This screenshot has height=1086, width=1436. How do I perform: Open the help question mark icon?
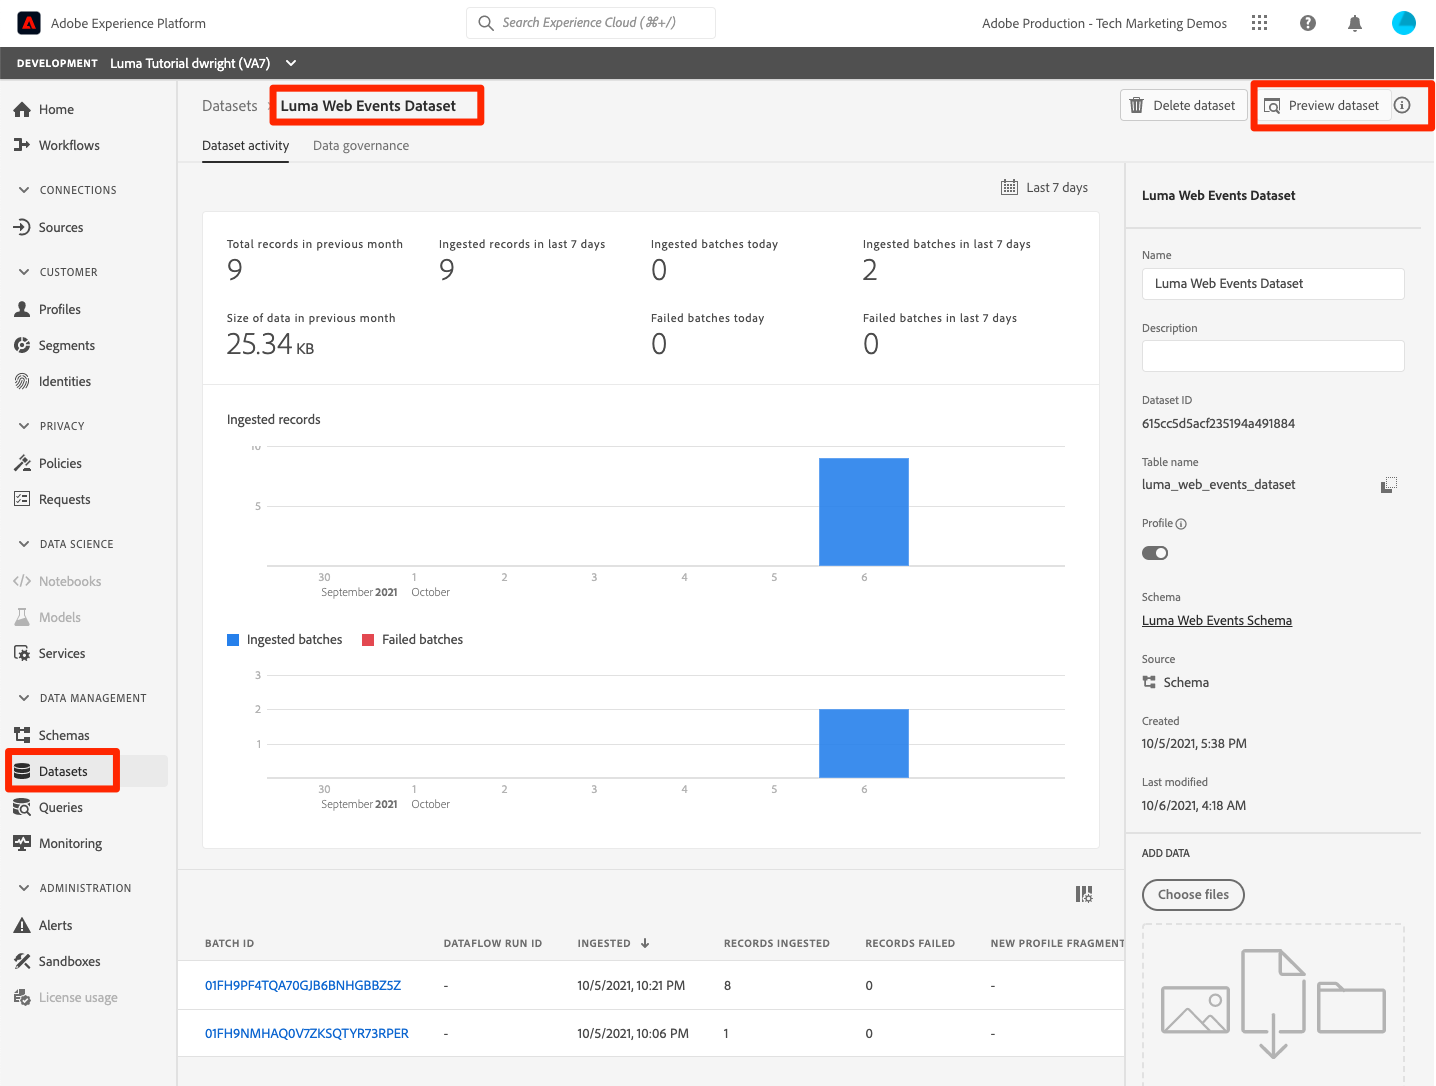pyautogui.click(x=1307, y=23)
